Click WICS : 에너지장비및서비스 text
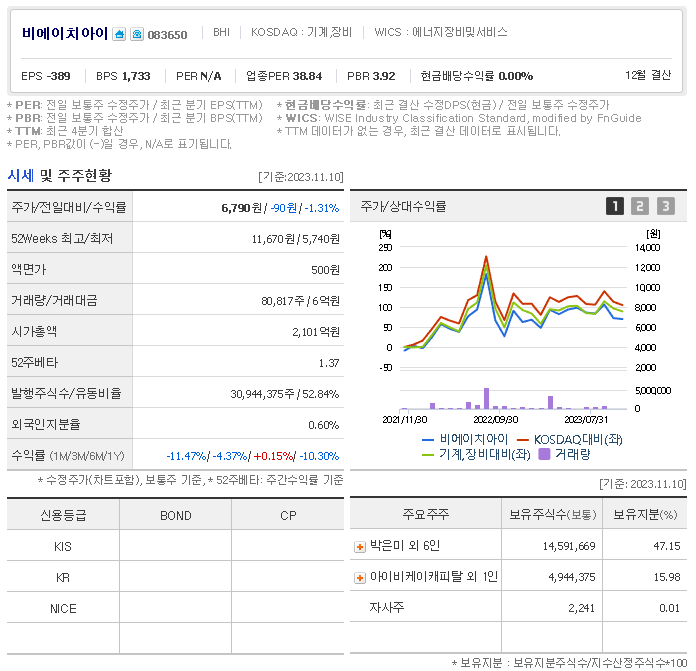 pyautogui.click(x=441, y=32)
